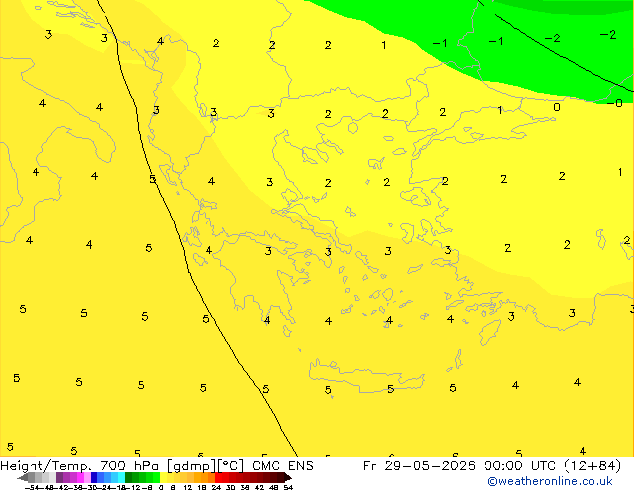Select the "Fr 29-05-2026" date text
Viewport: 634px width, 490px height.
(419, 465)
